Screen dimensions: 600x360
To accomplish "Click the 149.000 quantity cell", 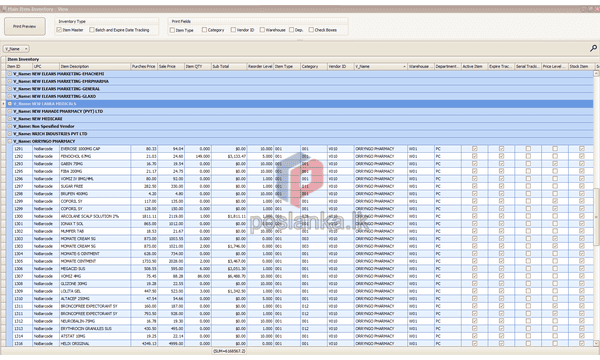I will click(198, 156).
